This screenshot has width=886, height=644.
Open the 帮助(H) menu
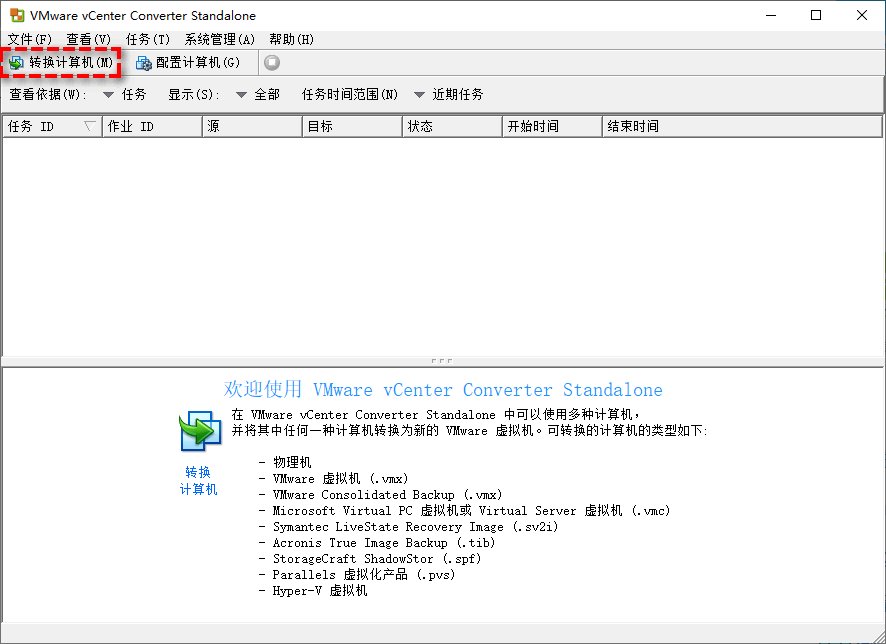pyautogui.click(x=291, y=40)
